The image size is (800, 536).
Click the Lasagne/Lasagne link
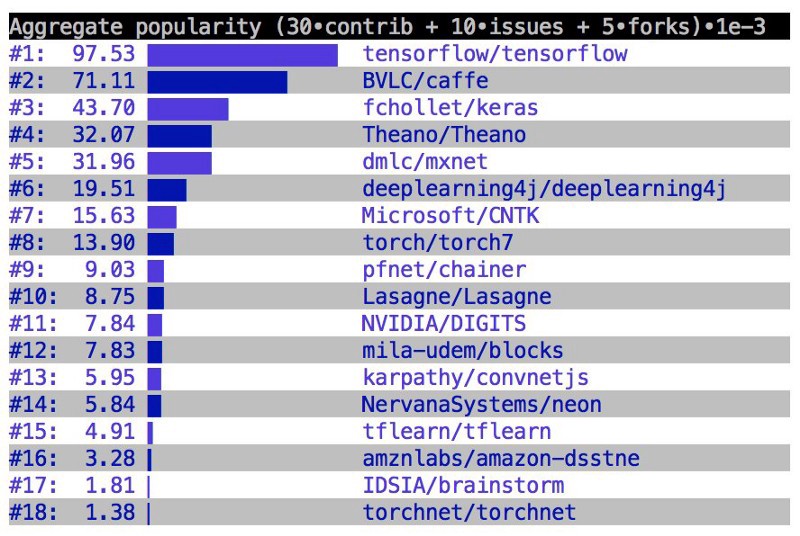[457, 297]
